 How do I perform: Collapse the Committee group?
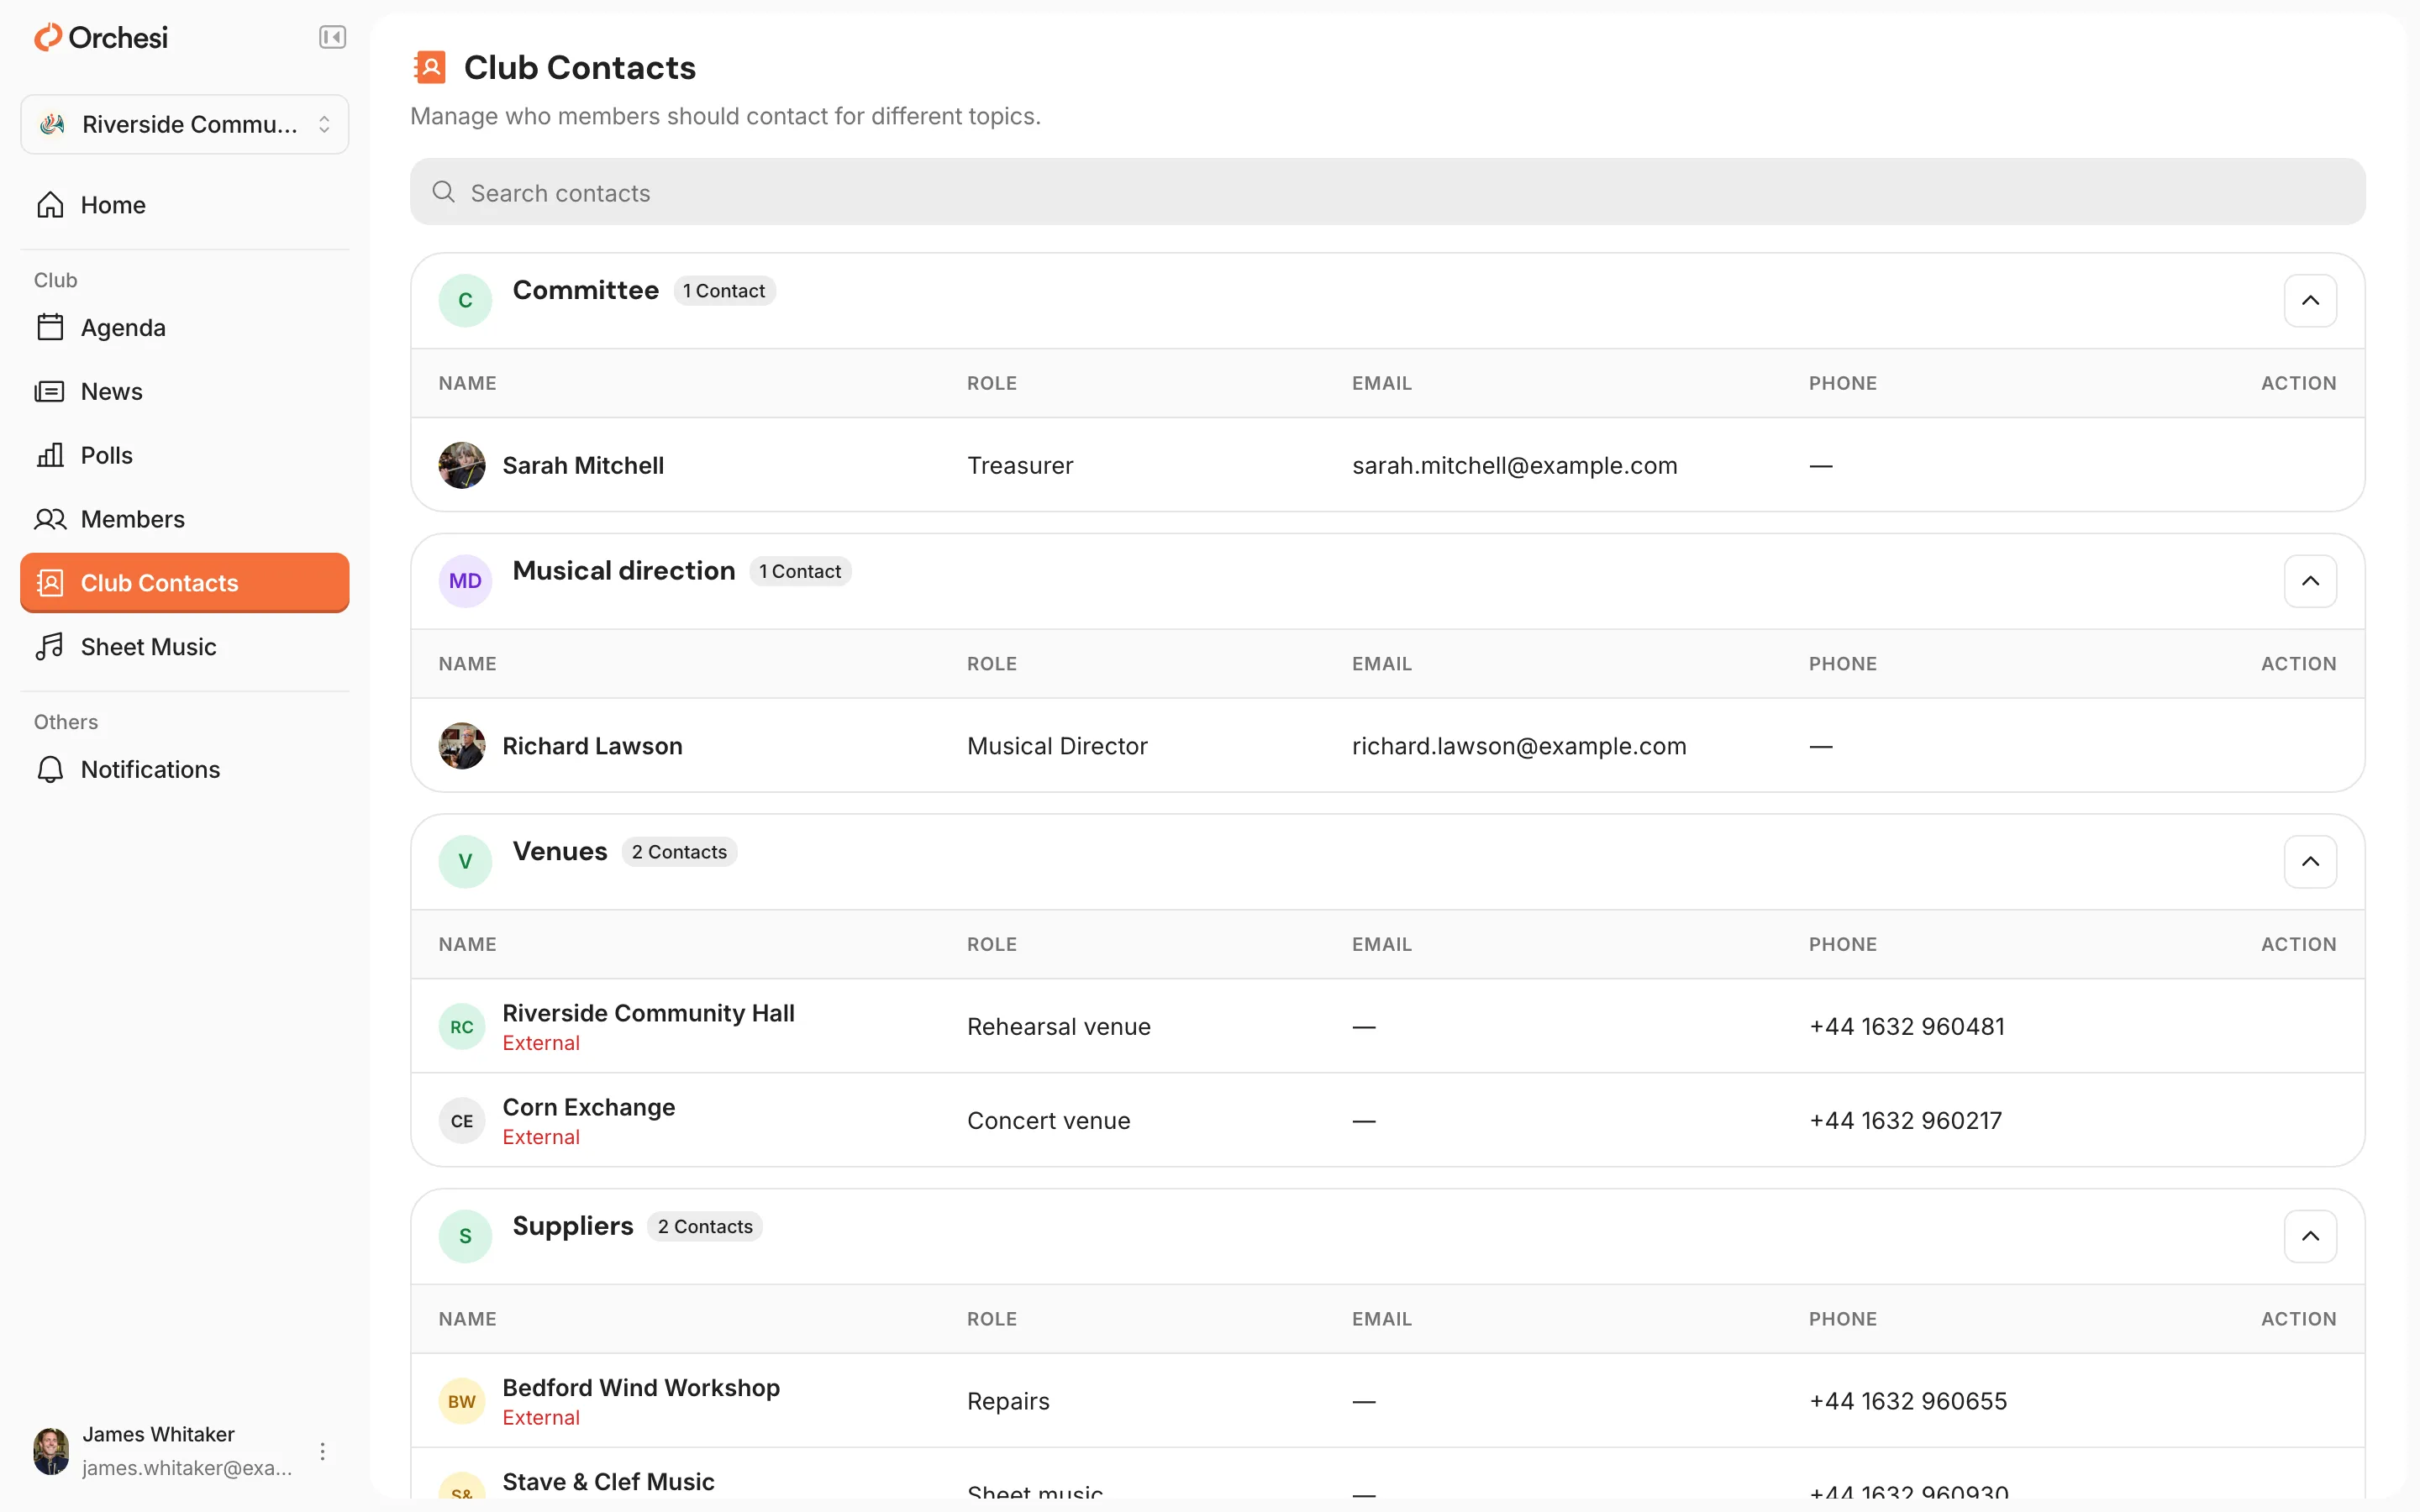(x=2310, y=301)
